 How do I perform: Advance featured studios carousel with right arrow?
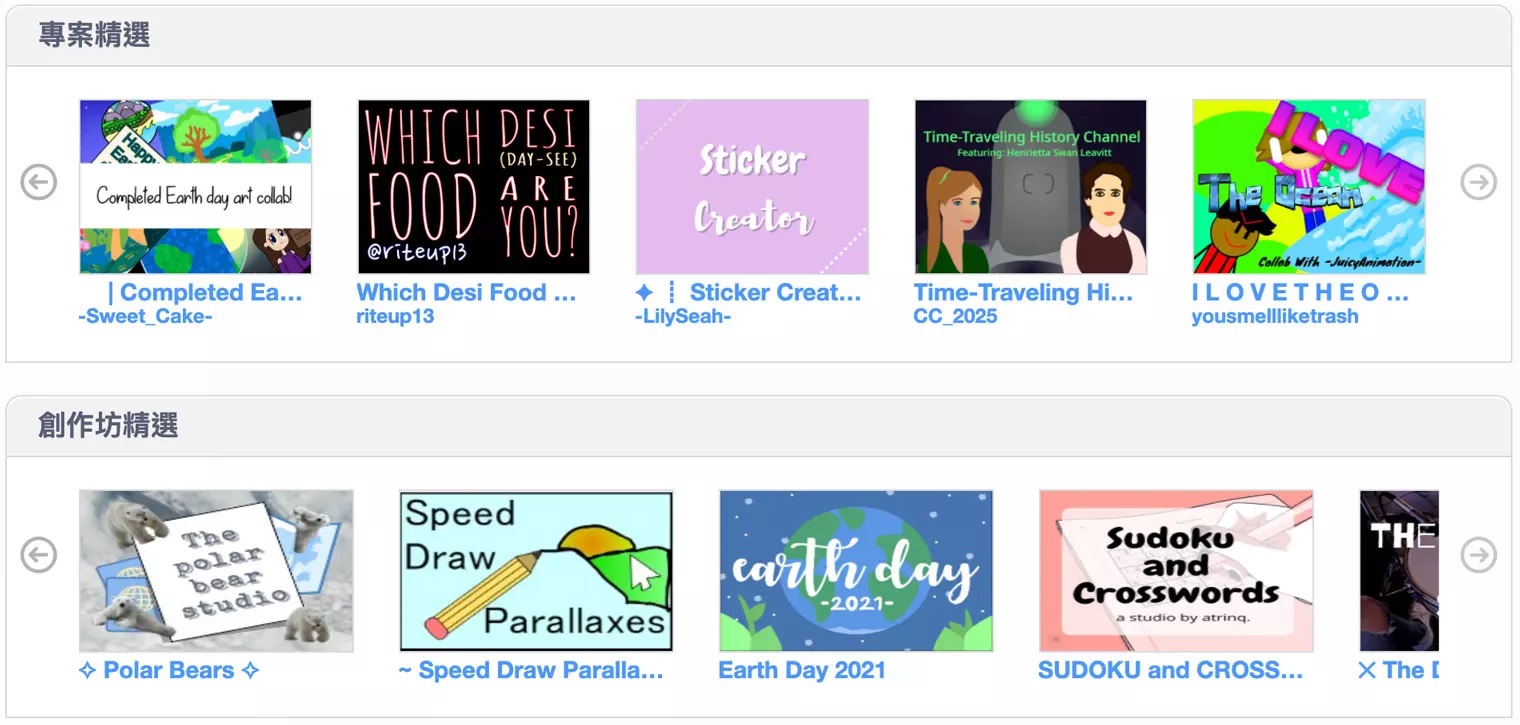click(1478, 554)
